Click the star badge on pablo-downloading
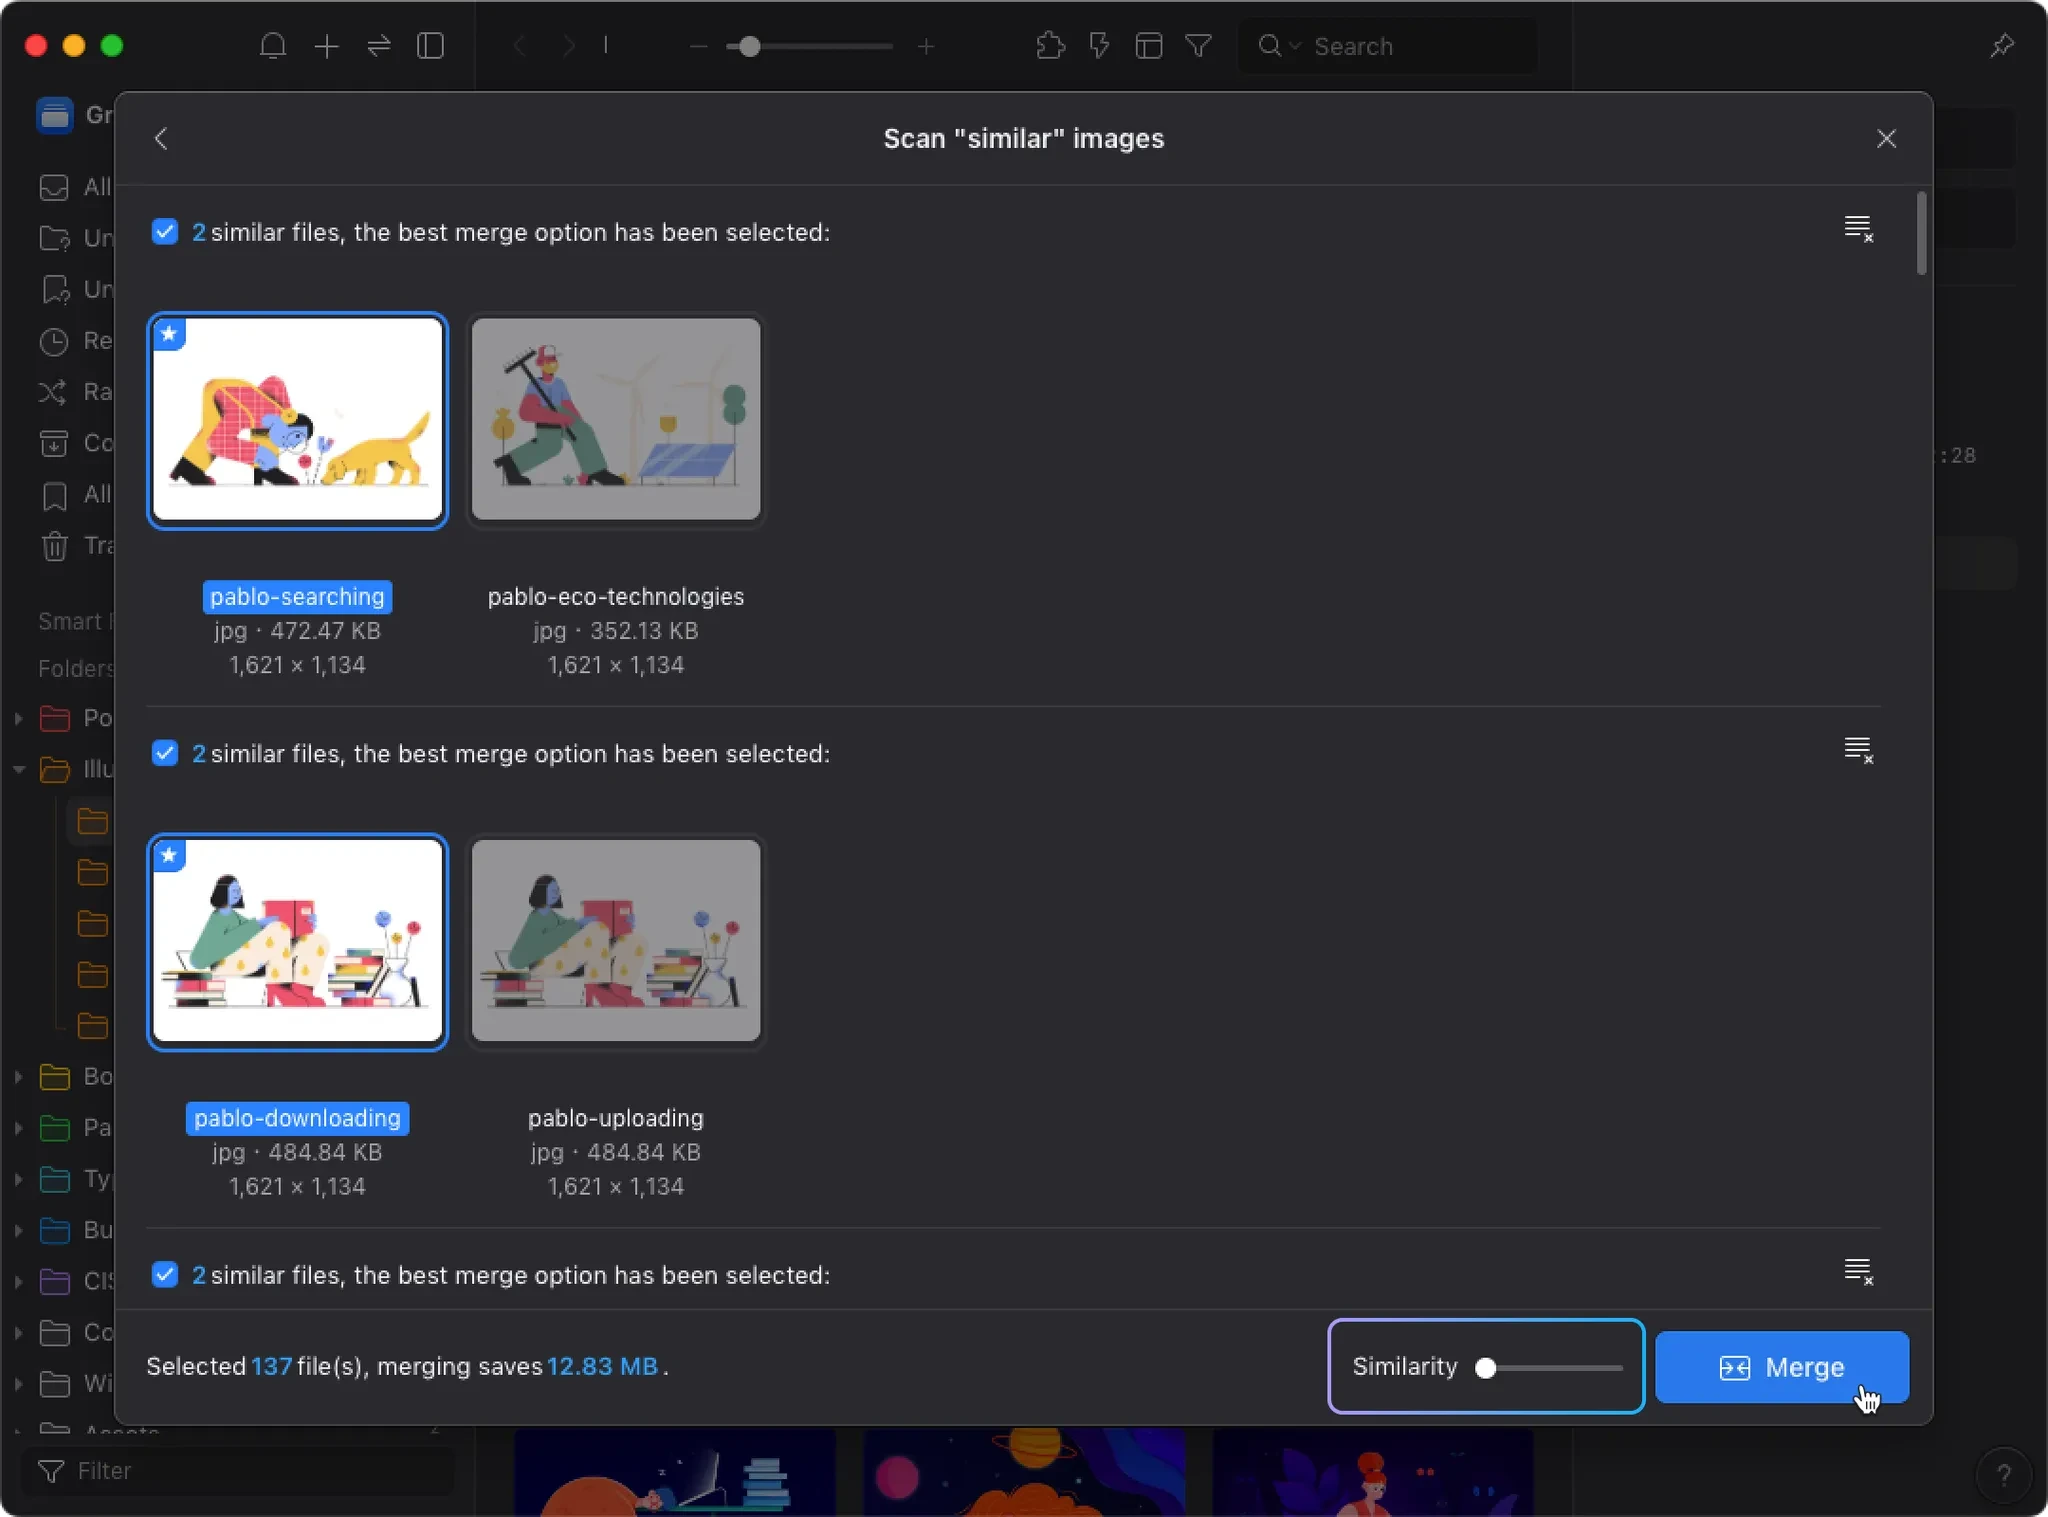 [170, 855]
